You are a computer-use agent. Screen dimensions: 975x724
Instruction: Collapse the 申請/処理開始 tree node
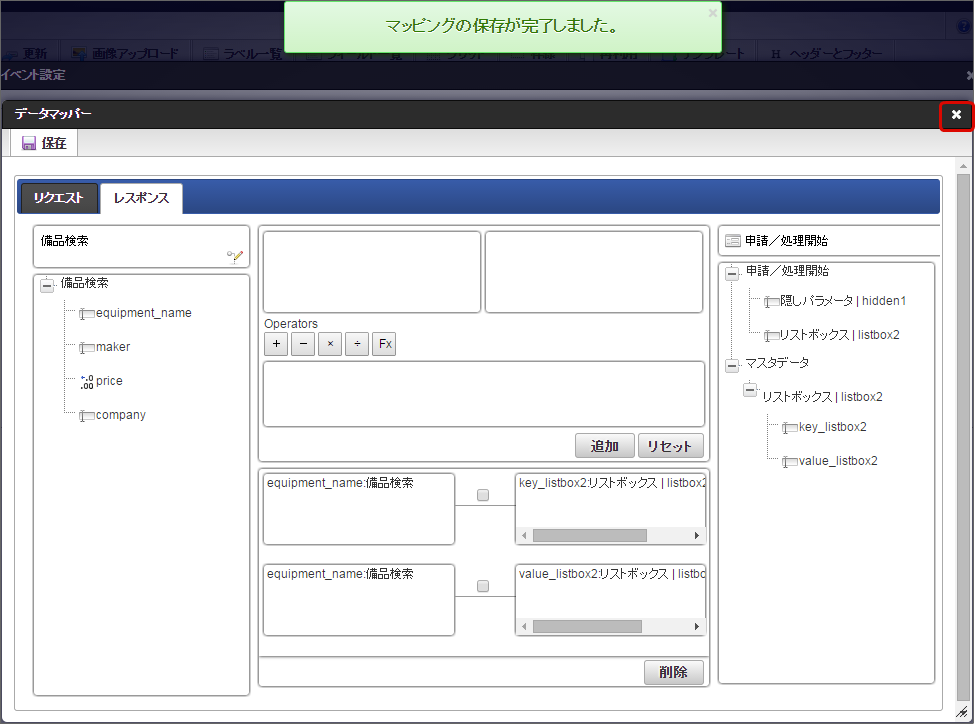732,274
